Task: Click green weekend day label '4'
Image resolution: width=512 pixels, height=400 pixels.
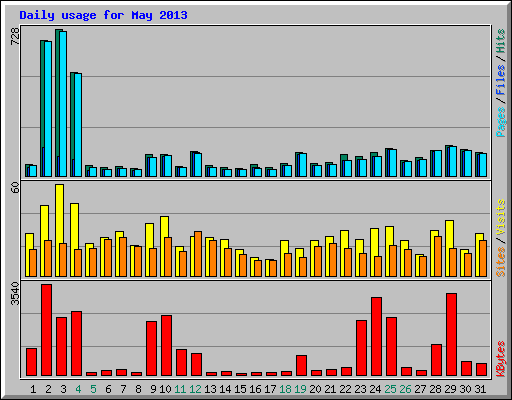Action: 78,389
